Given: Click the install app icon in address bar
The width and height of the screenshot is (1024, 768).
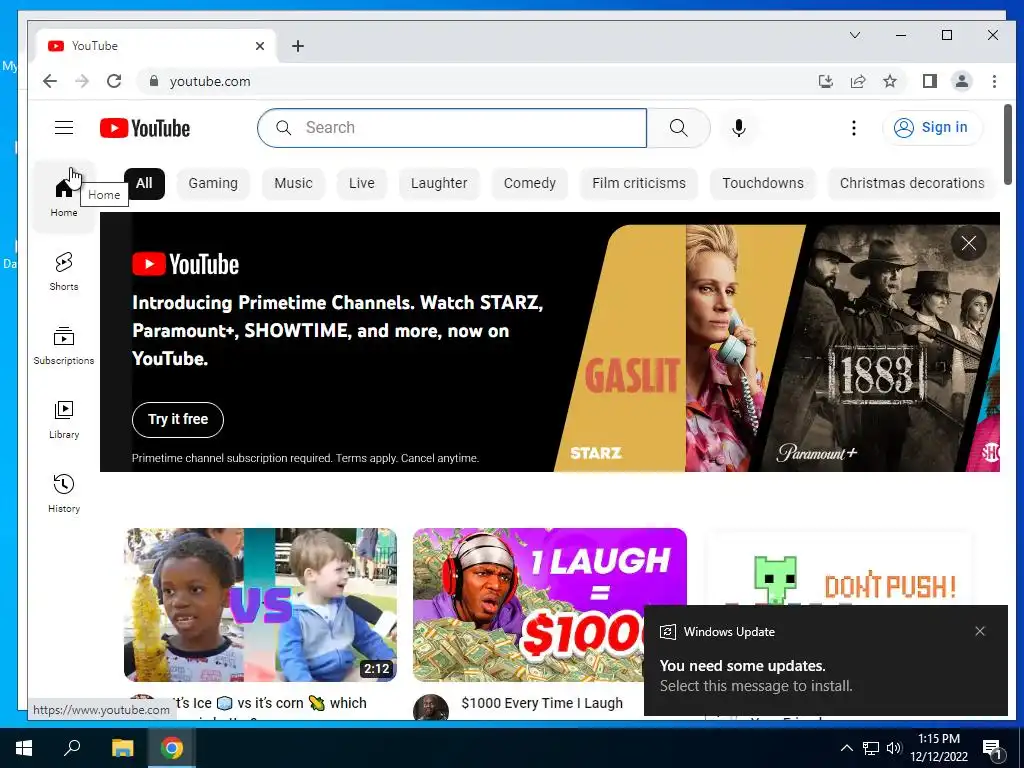Looking at the screenshot, I should point(825,81).
